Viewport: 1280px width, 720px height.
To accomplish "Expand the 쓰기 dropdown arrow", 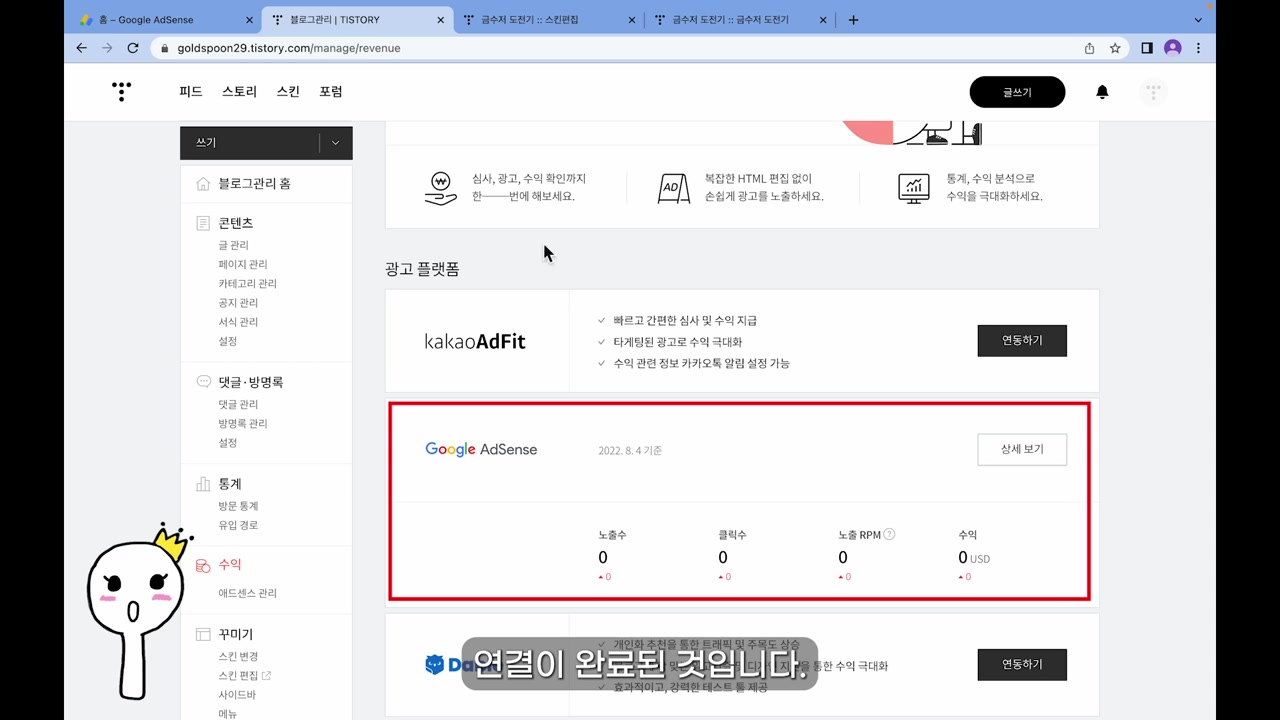I will click(x=335, y=143).
